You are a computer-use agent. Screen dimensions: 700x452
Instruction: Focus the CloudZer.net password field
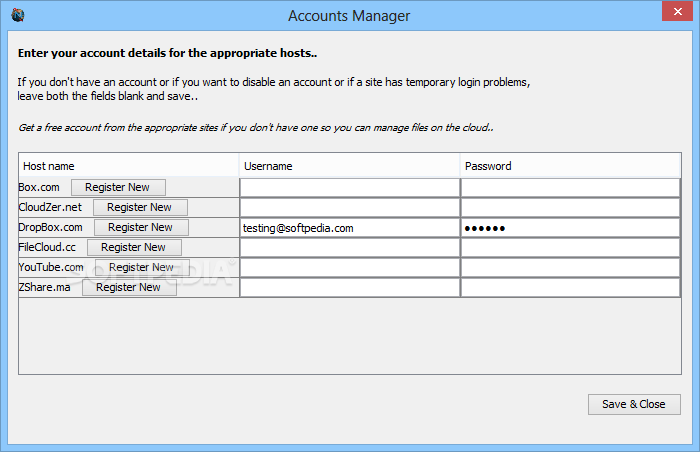click(571, 208)
